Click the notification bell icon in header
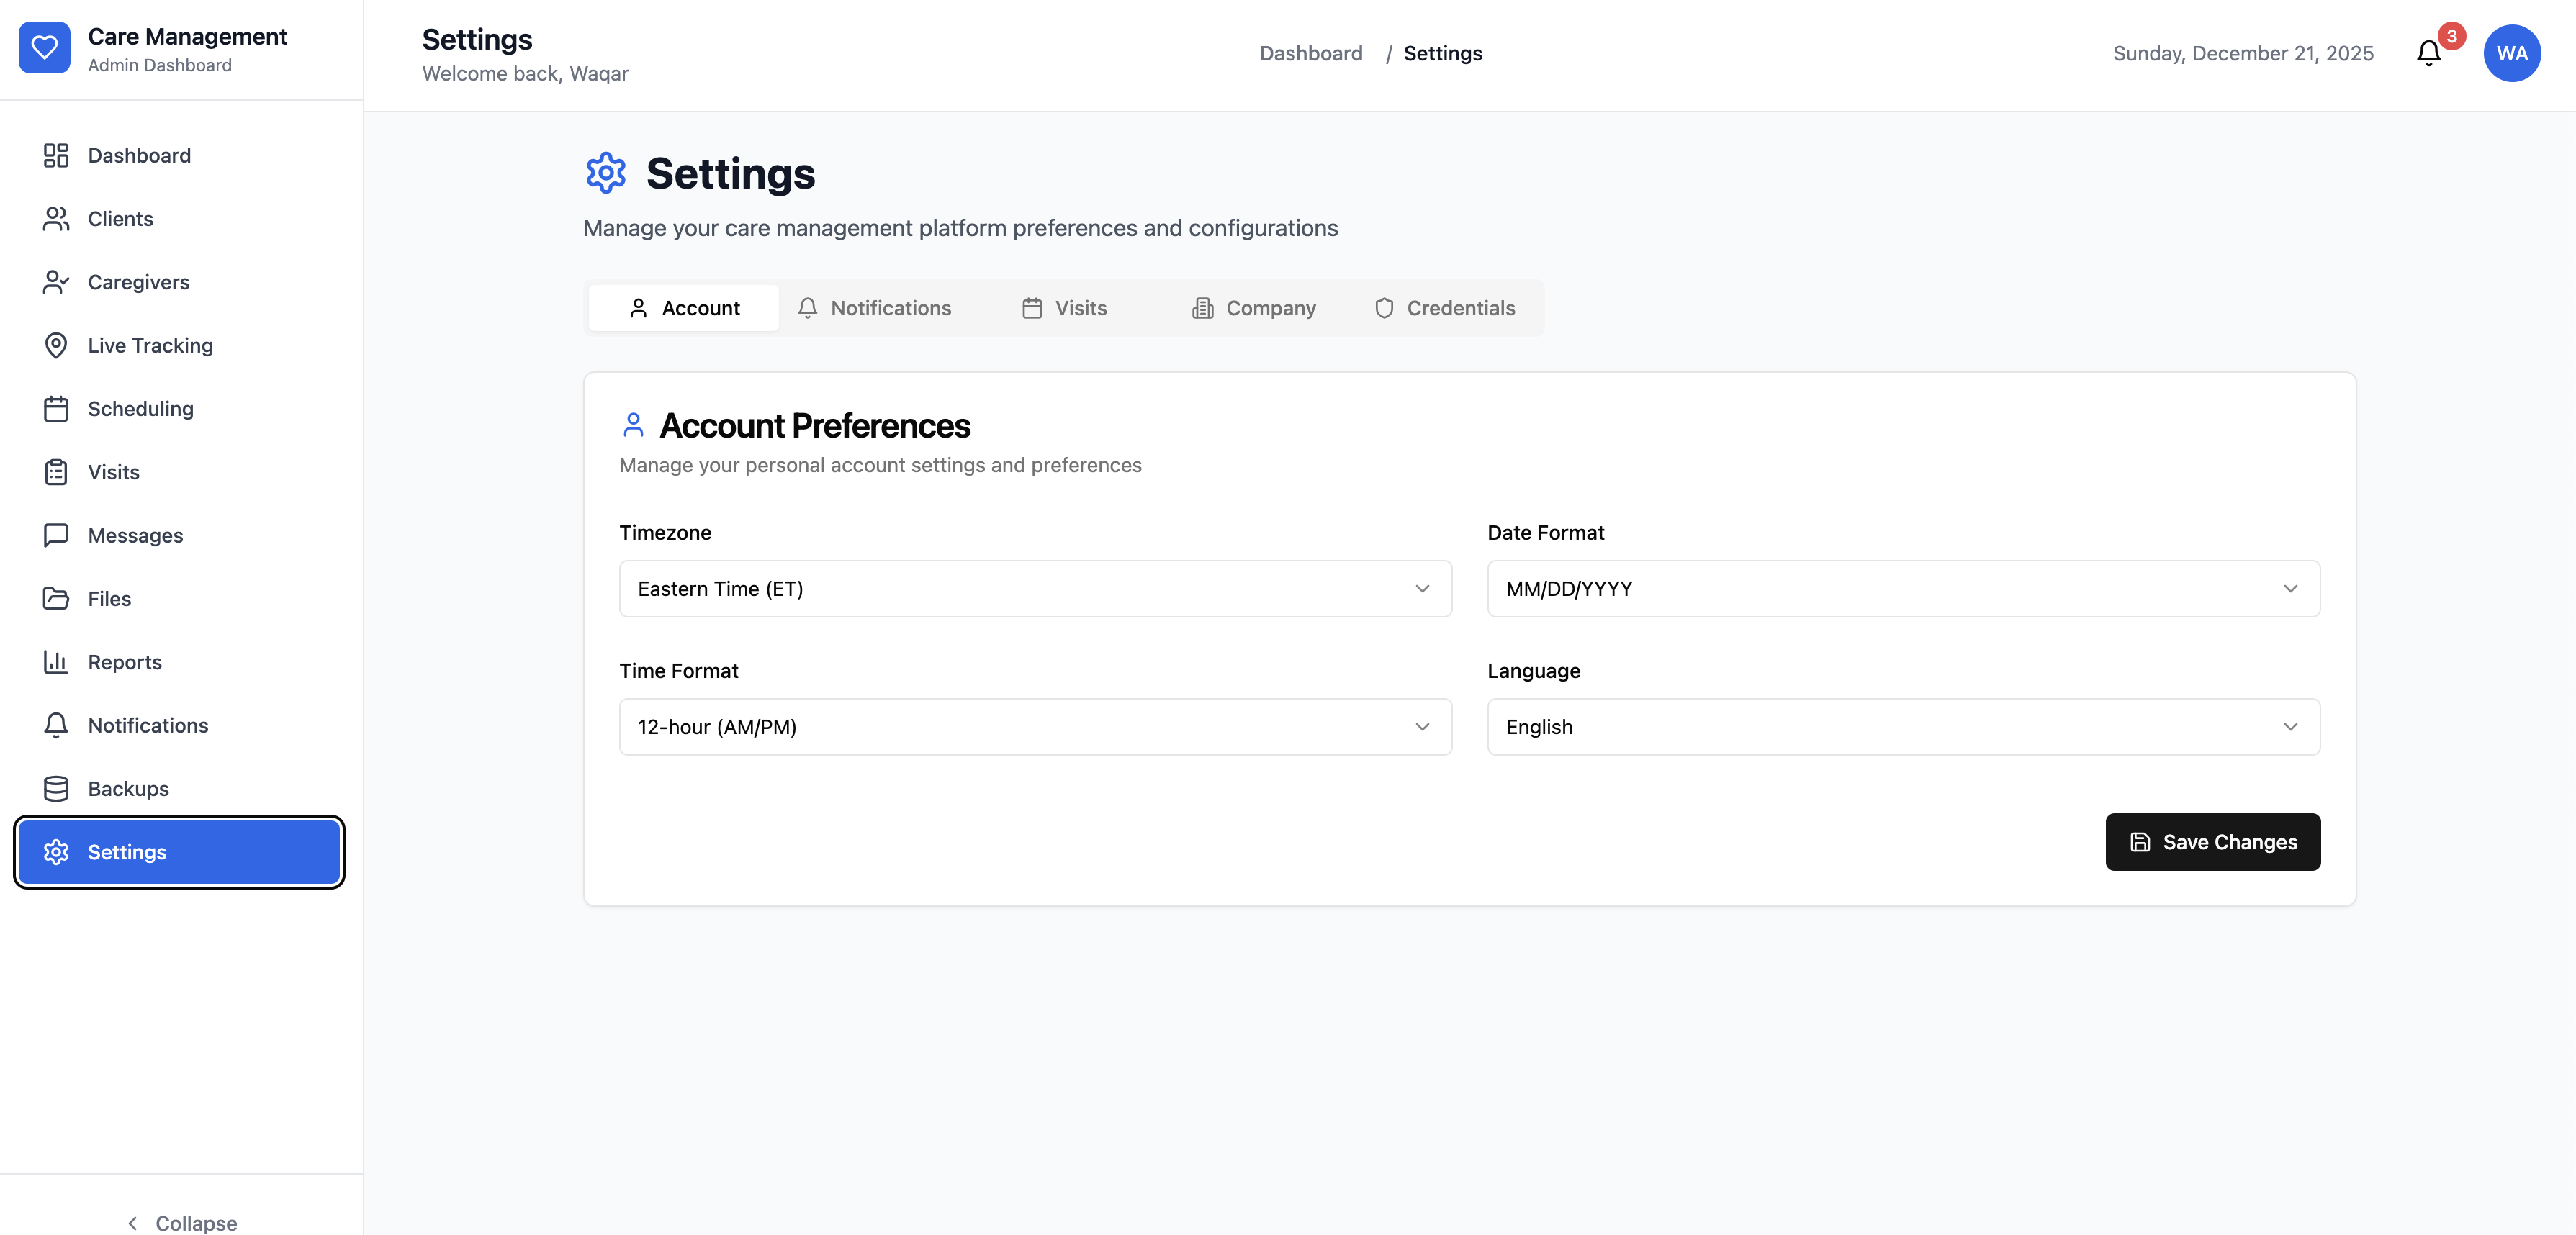 pyautogui.click(x=2428, y=54)
